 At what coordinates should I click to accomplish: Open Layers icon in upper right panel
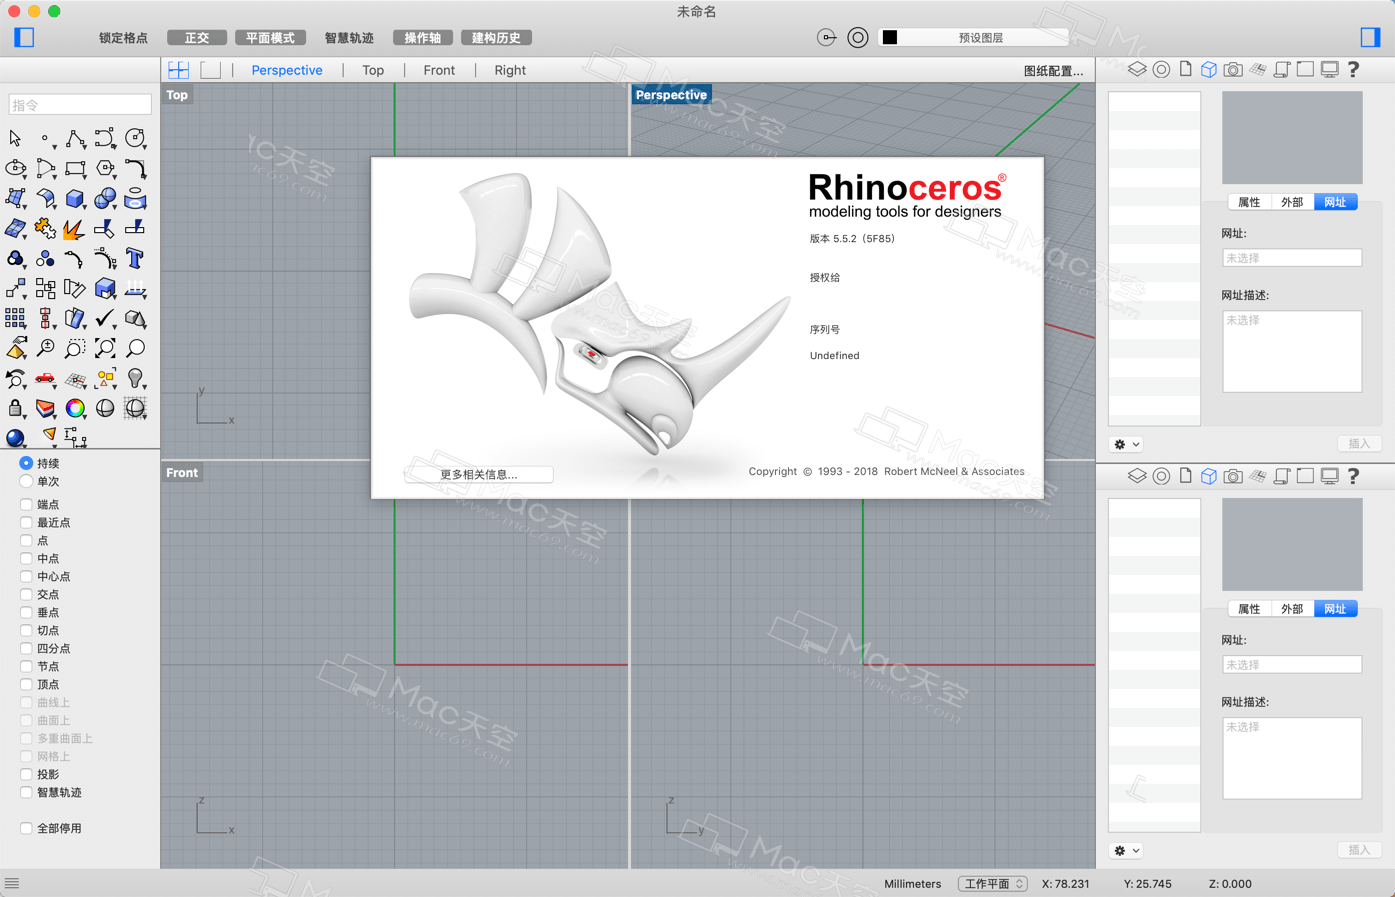1137,69
